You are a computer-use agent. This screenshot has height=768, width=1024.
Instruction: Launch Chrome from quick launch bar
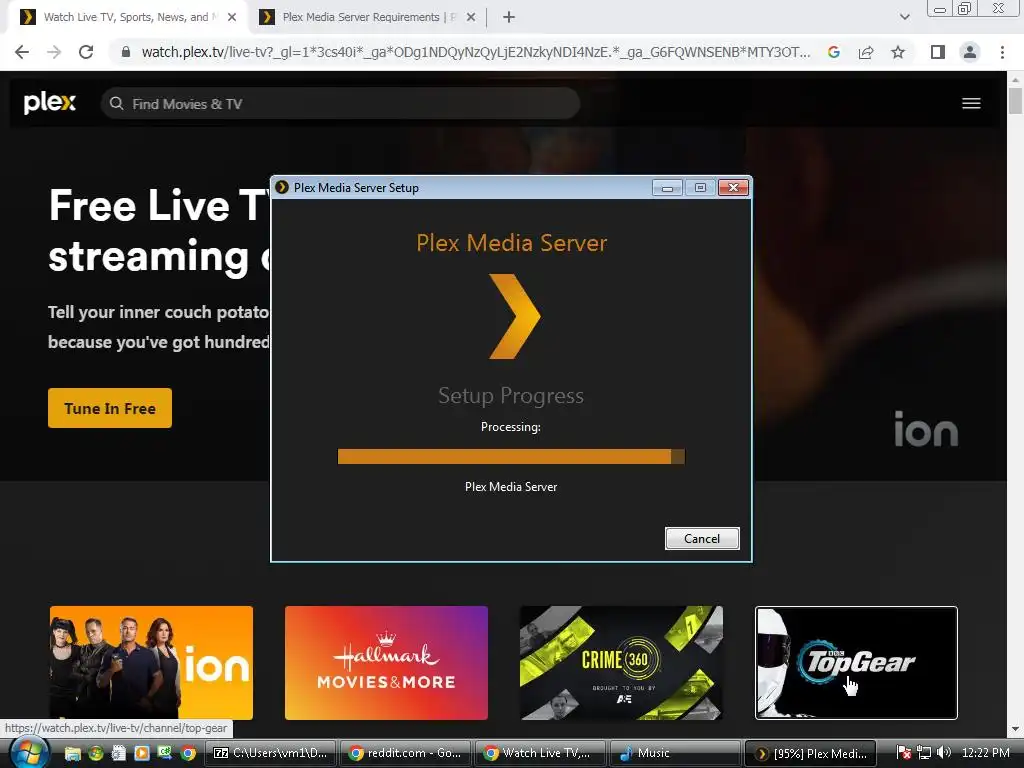point(188,753)
